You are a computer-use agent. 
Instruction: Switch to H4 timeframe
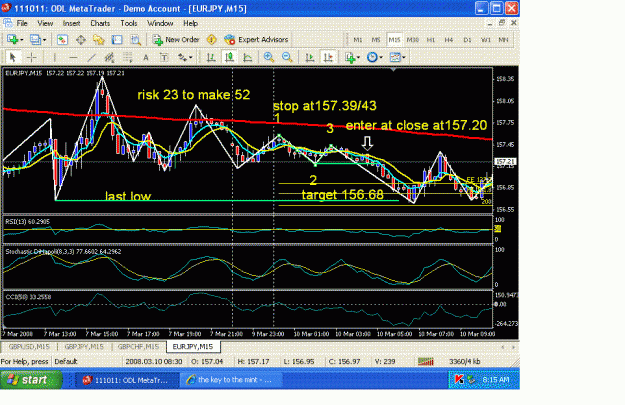(449, 40)
